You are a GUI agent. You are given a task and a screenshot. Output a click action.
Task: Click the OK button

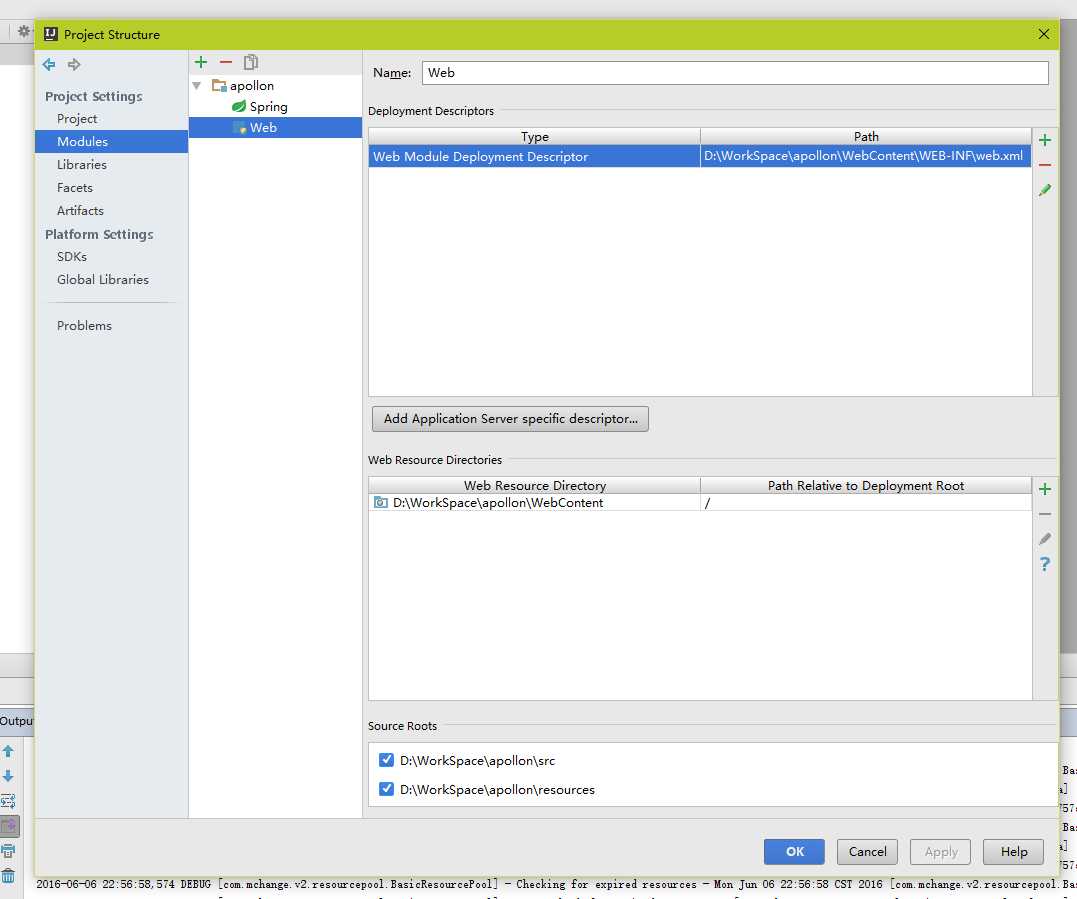(794, 852)
